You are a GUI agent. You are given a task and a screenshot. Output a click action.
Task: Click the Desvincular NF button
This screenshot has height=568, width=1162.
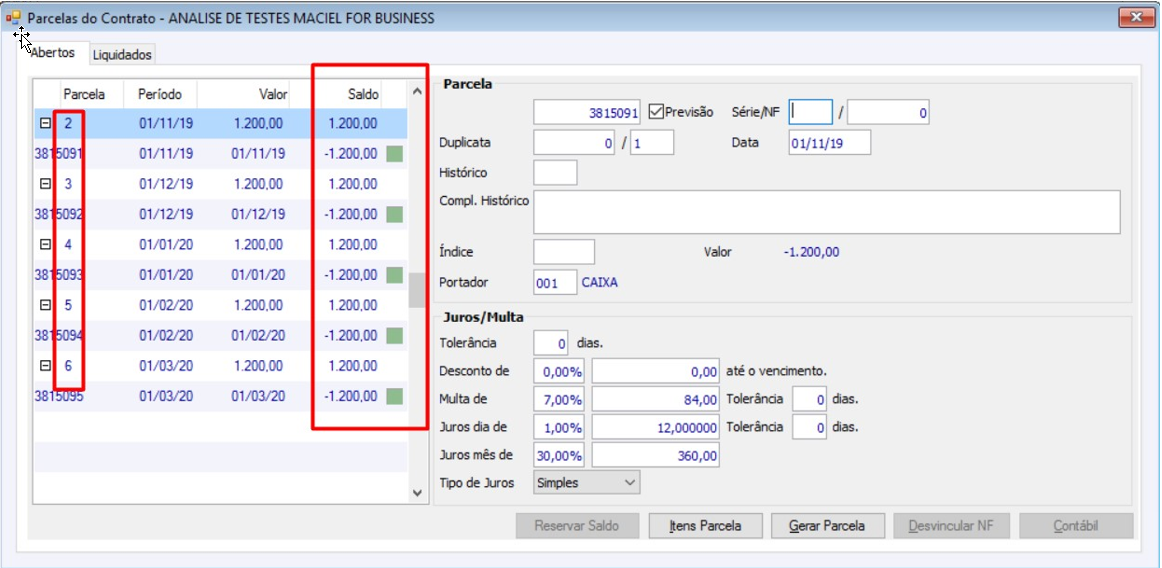click(x=952, y=526)
